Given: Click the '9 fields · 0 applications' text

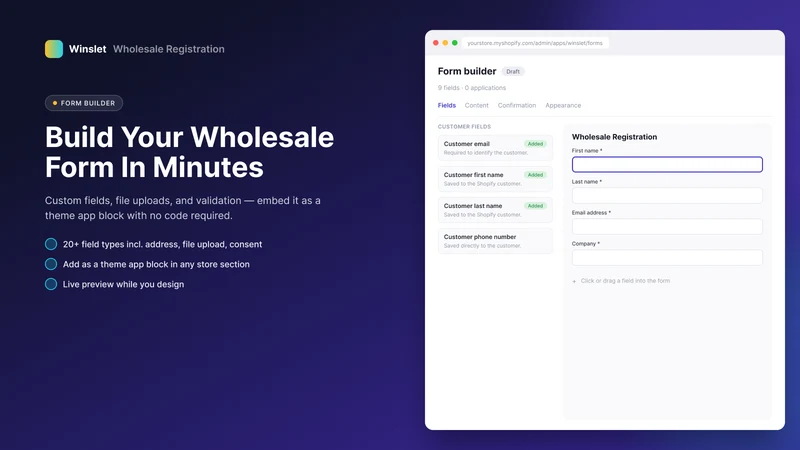Looking at the screenshot, I should pyautogui.click(x=472, y=88).
